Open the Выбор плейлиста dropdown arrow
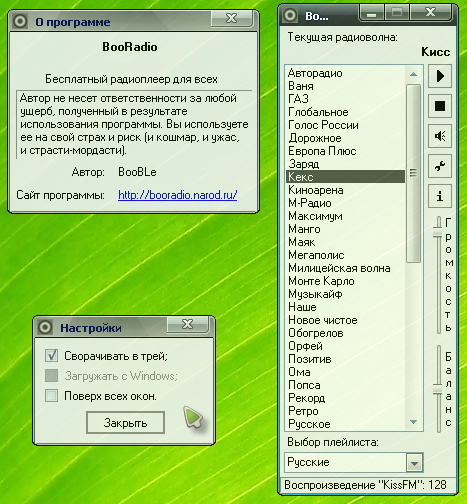Screen dimensions: 467x504 [414, 463]
